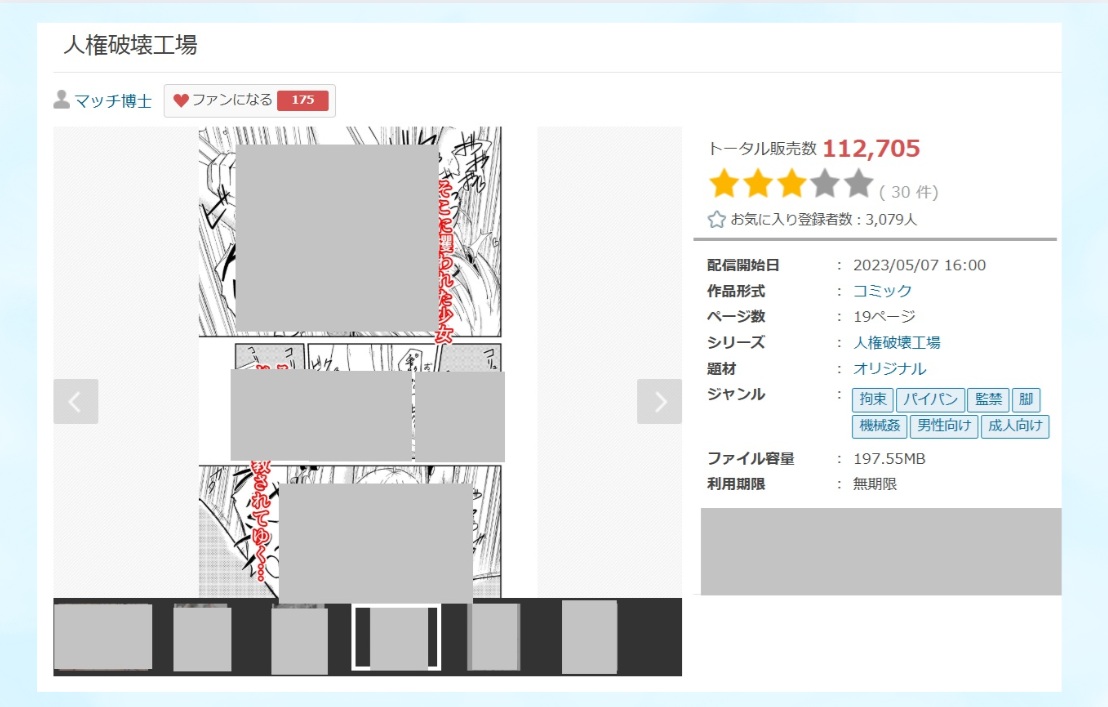Open the オリジナル subject link
This screenshot has height=707, width=1108.
[889, 369]
